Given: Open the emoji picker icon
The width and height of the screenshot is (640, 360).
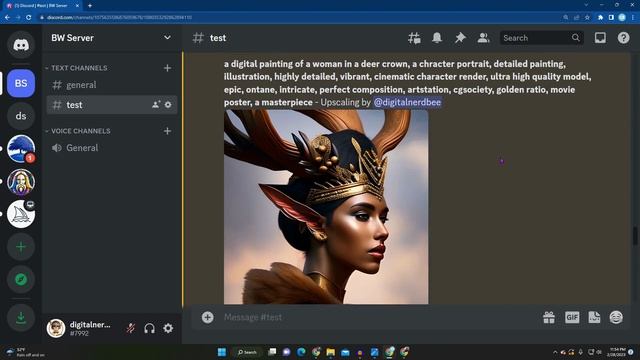Looking at the screenshot, I should pyautogui.click(x=616, y=317).
